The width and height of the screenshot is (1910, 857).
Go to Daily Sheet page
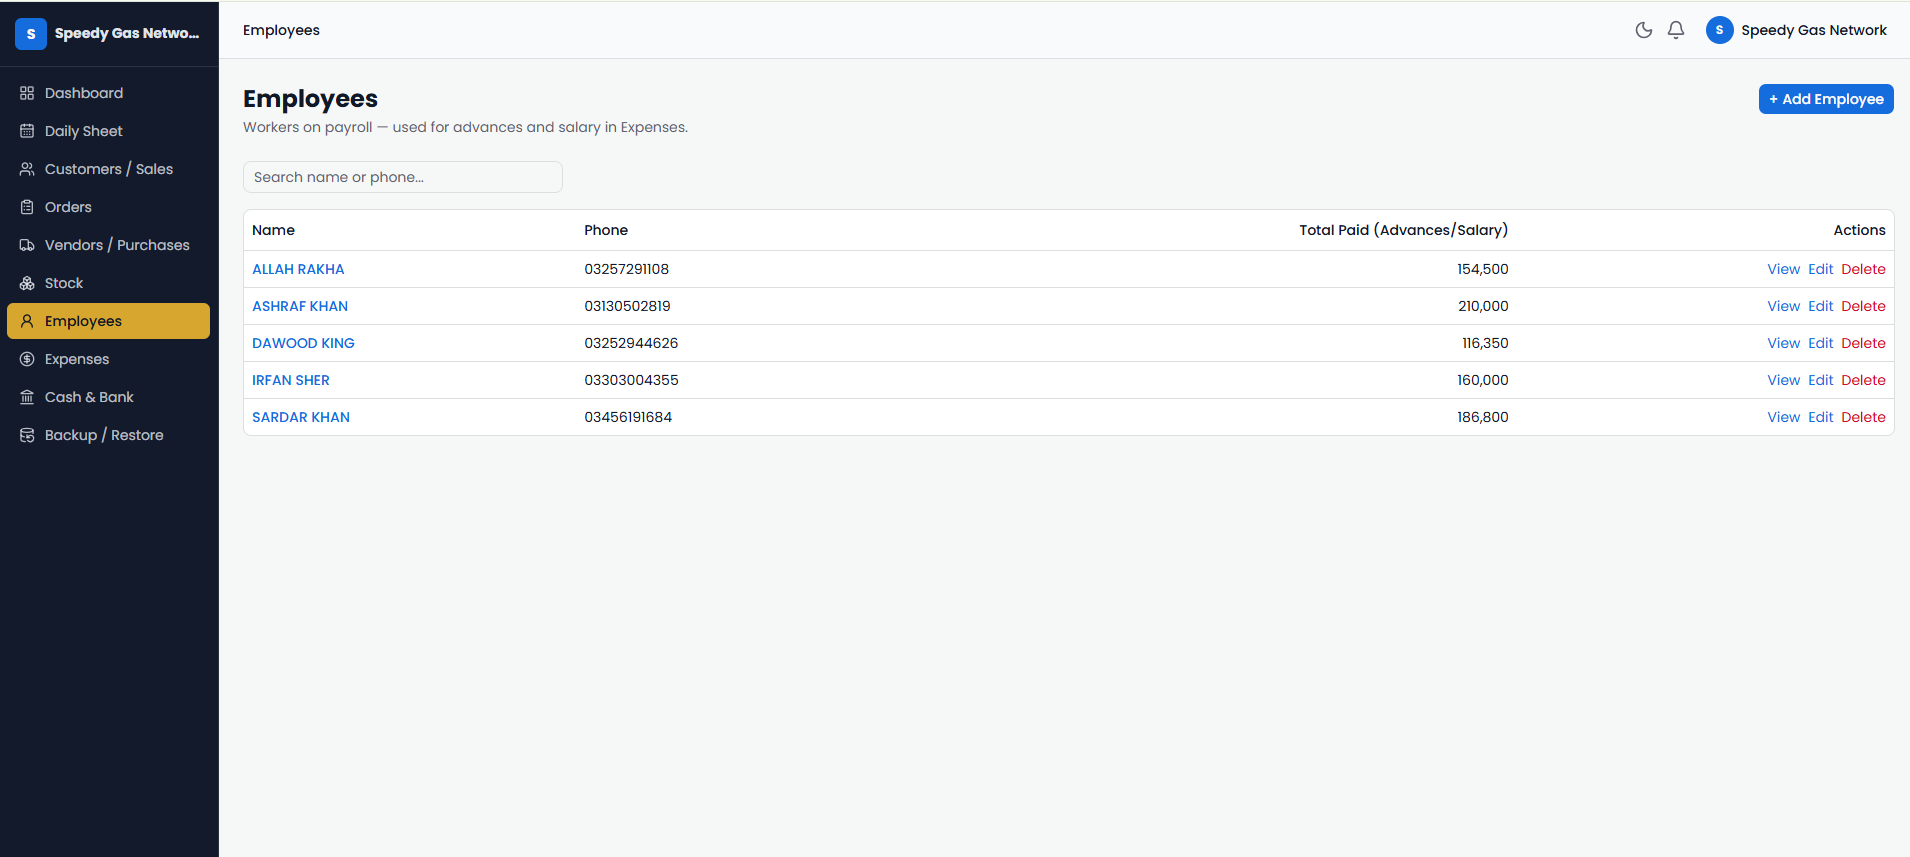(x=108, y=131)
